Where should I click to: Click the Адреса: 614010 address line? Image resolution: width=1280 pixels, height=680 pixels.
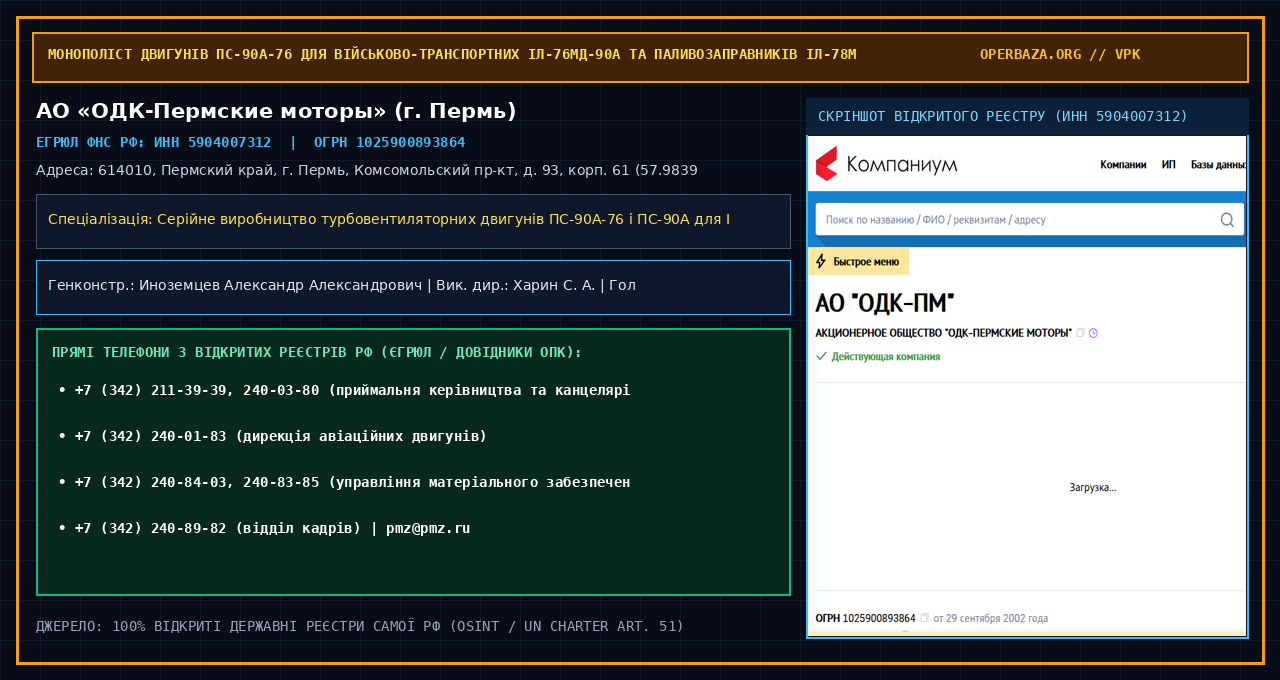(367, 170)
